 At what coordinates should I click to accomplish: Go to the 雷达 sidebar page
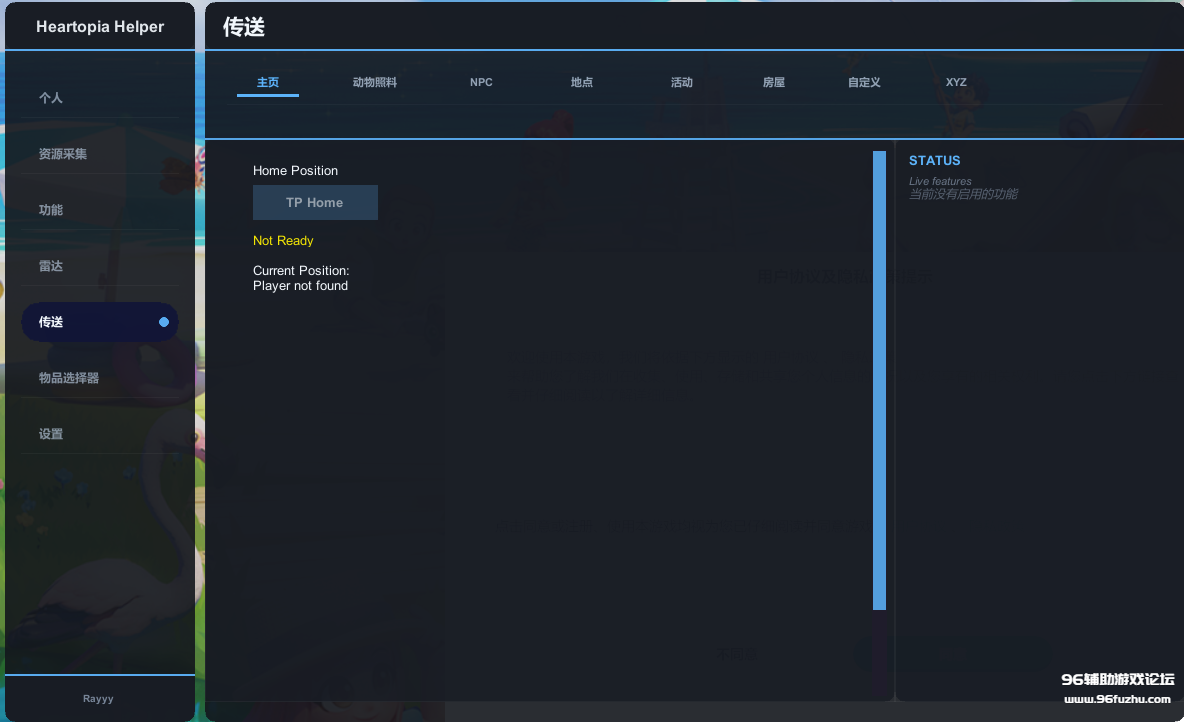tap(51, 266)
